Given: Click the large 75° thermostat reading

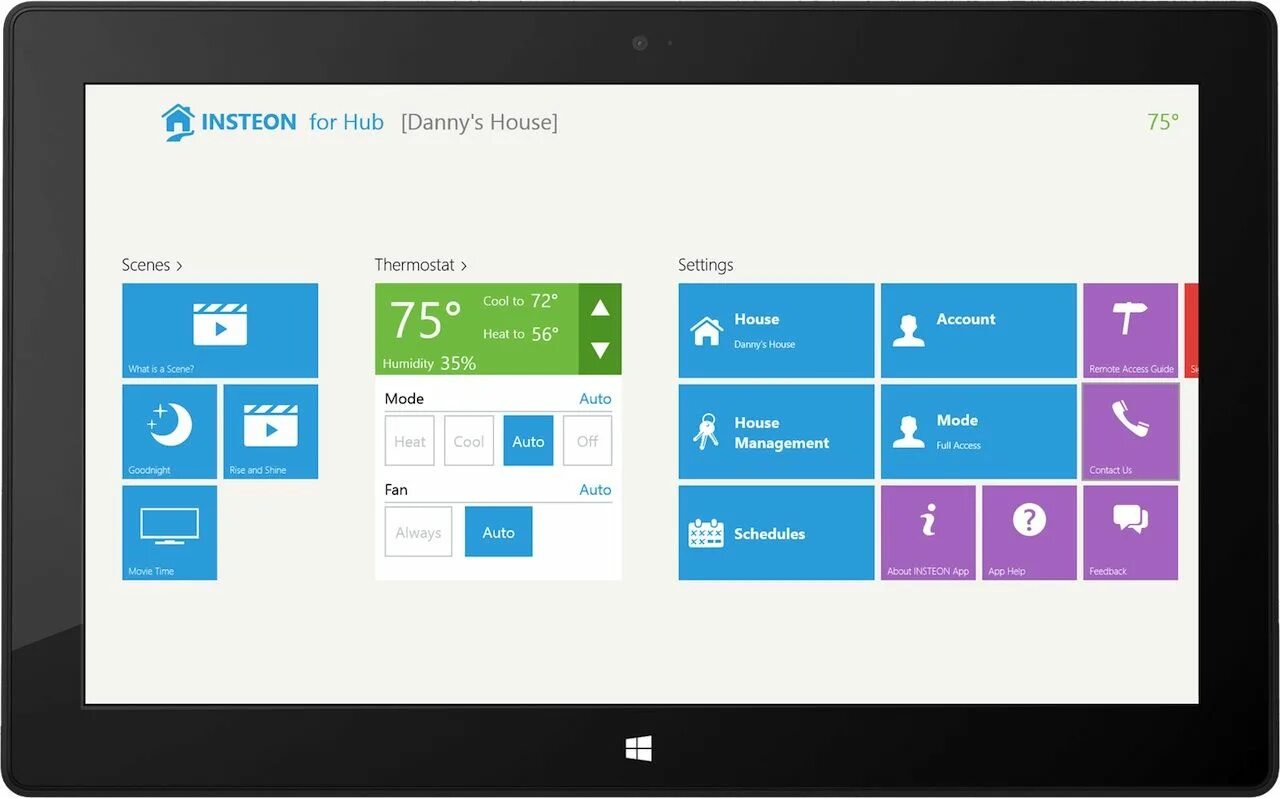Looking at the screenshot, I should coord(426,320).
